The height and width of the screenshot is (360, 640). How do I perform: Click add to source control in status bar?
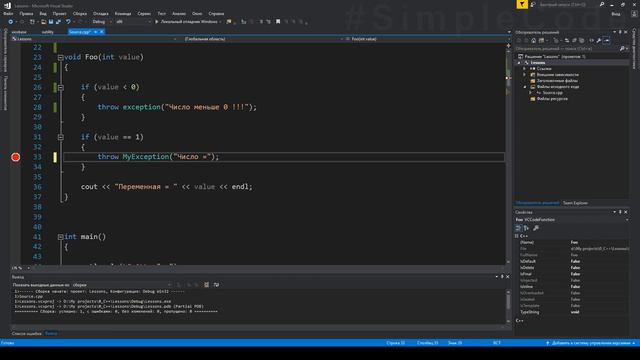tap(590, 343)
